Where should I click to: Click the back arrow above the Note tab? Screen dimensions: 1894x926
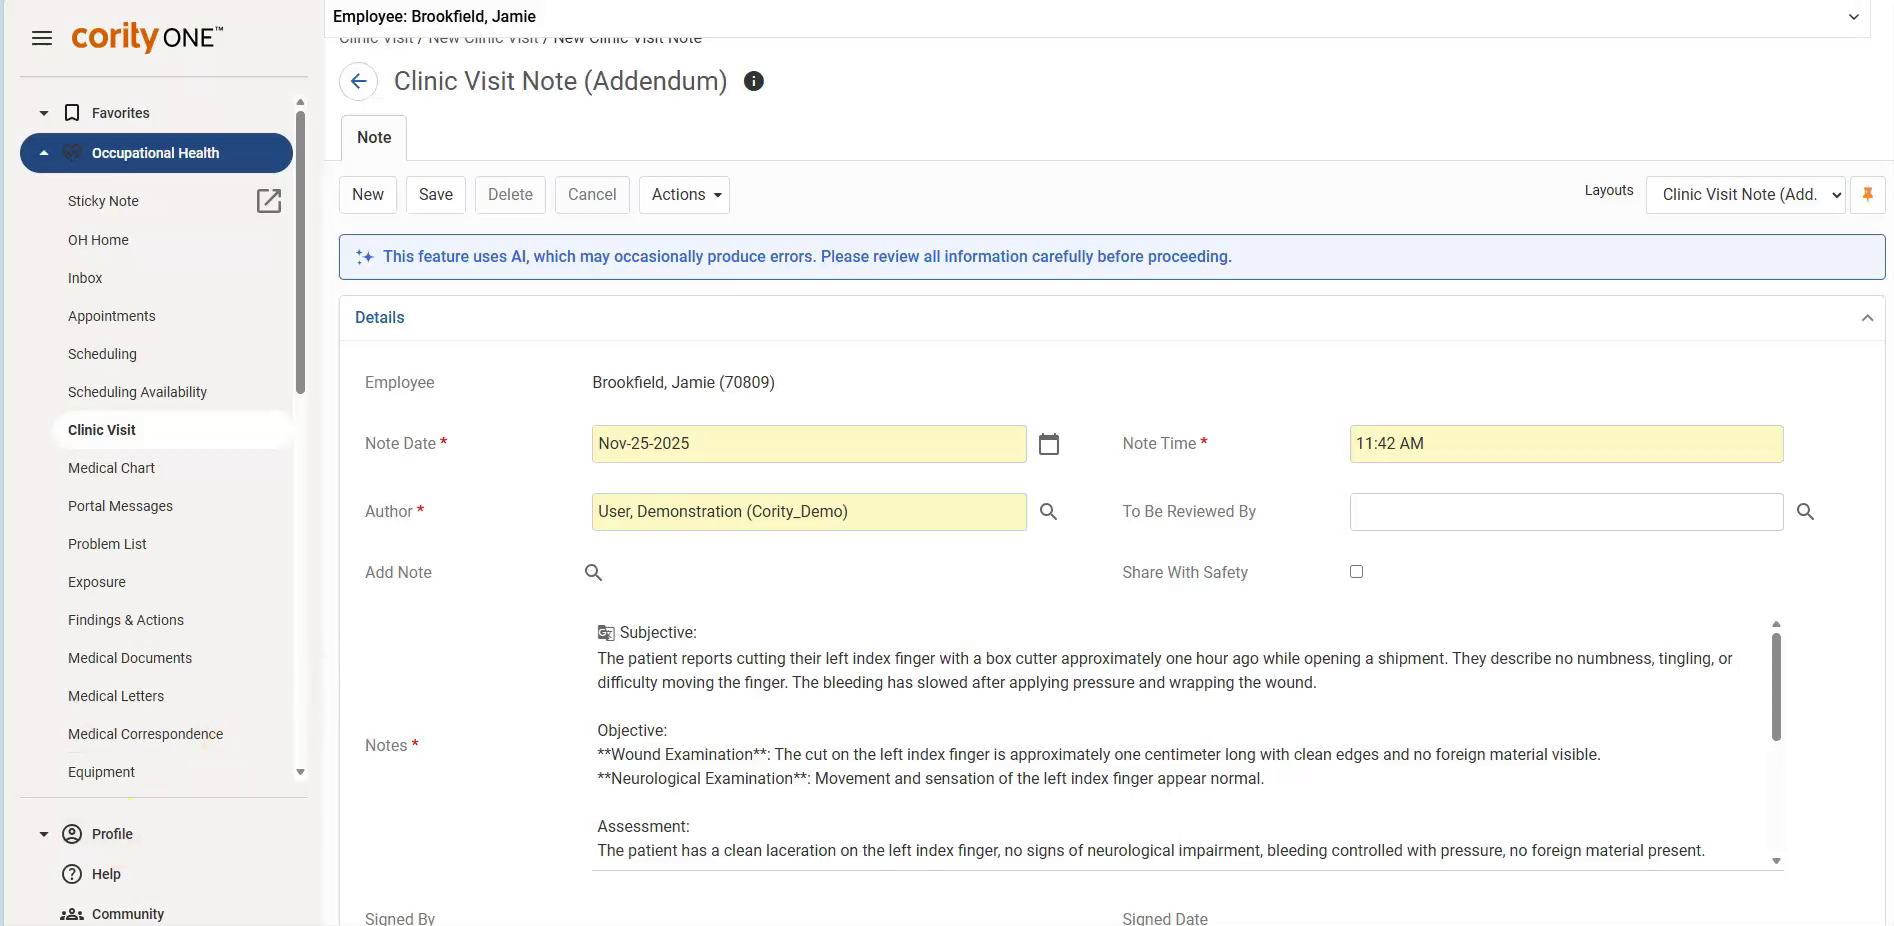pos(358,81)
